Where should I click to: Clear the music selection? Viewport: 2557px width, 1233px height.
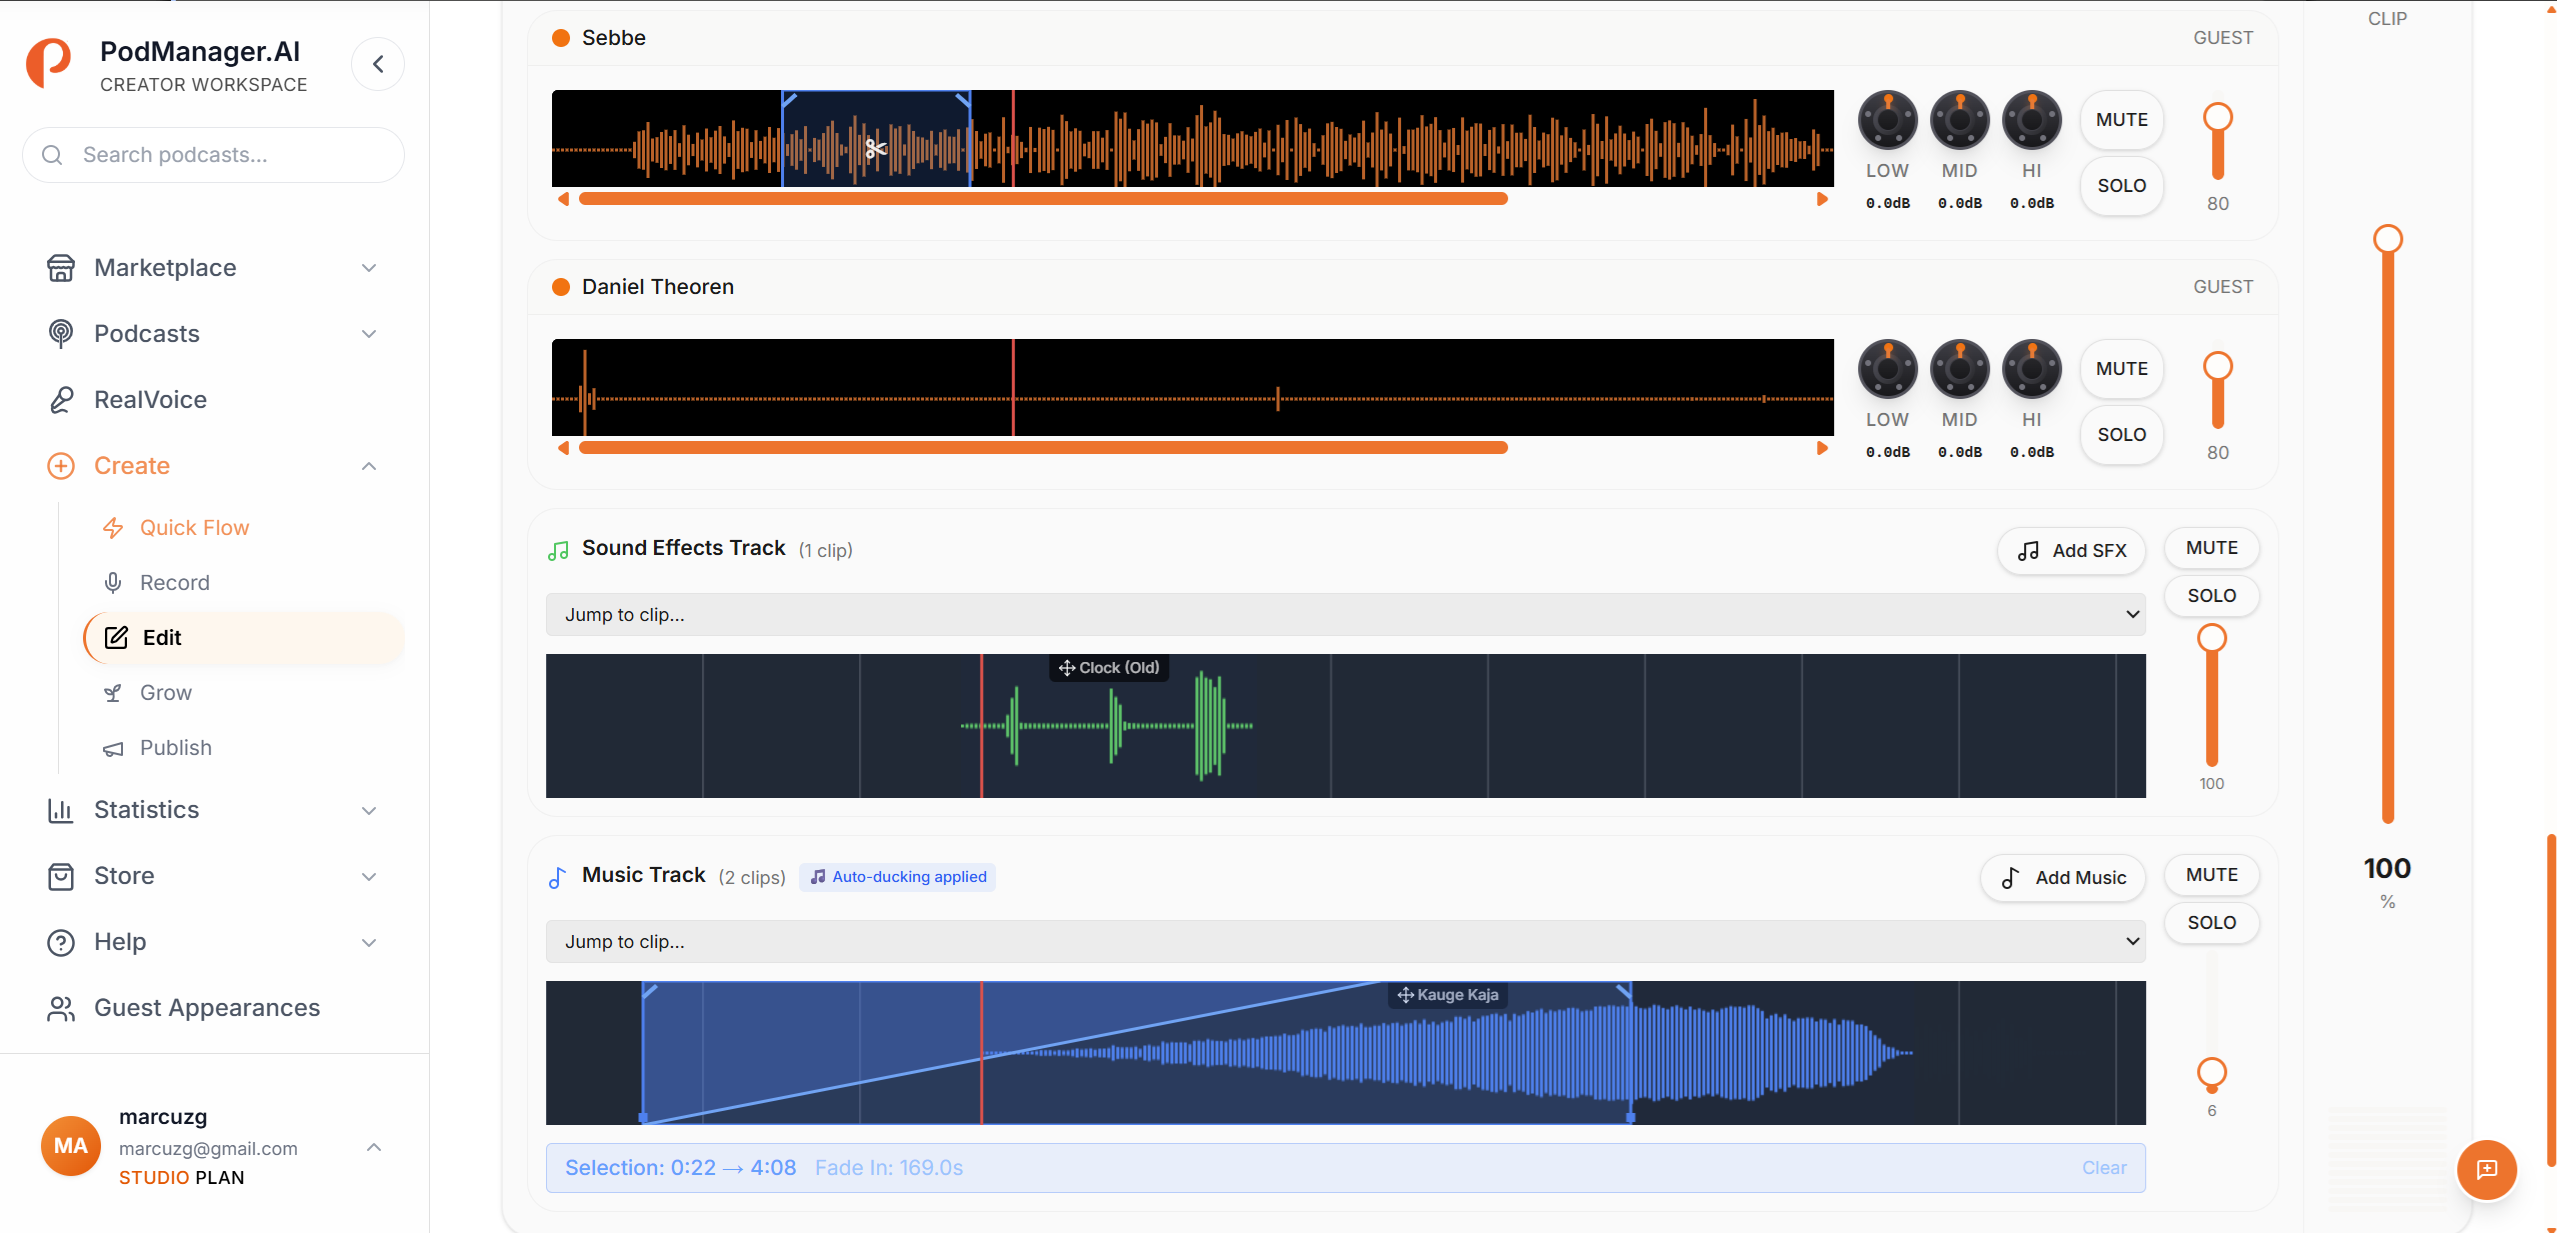pos(2104,1168)
